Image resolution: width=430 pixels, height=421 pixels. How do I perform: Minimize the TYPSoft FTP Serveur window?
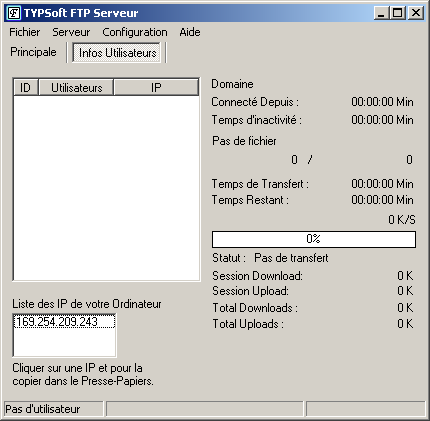coord(381,13)
